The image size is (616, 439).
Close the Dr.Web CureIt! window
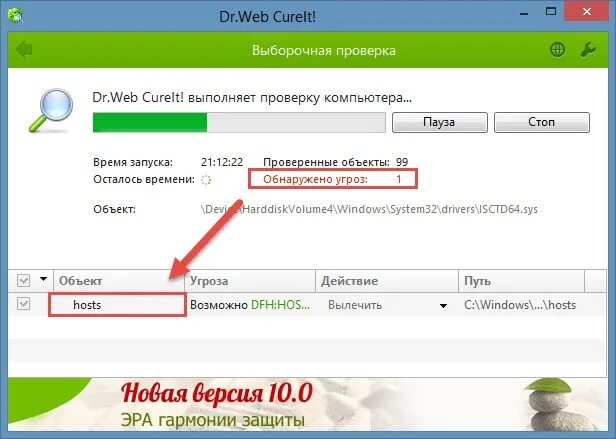tap(587, 12)
